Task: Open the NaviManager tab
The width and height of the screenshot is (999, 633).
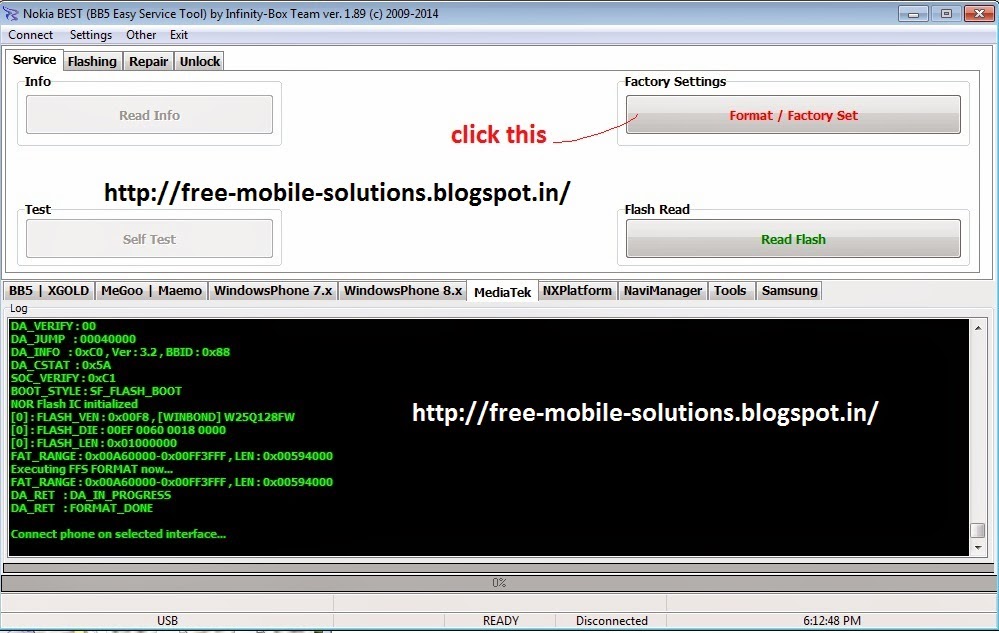Action: pos(663,290)
